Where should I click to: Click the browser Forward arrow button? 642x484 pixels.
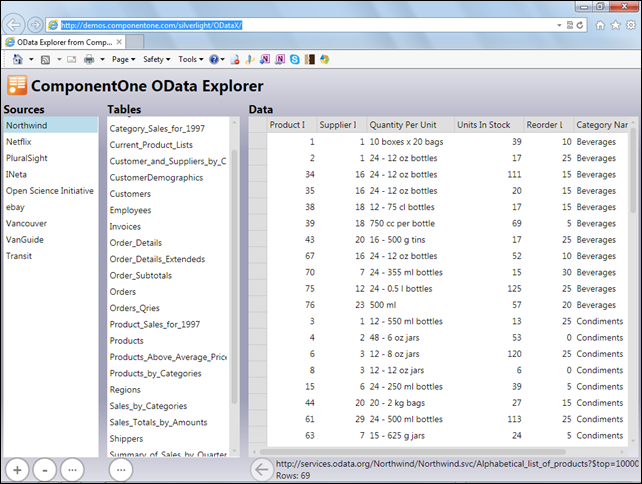35,25
